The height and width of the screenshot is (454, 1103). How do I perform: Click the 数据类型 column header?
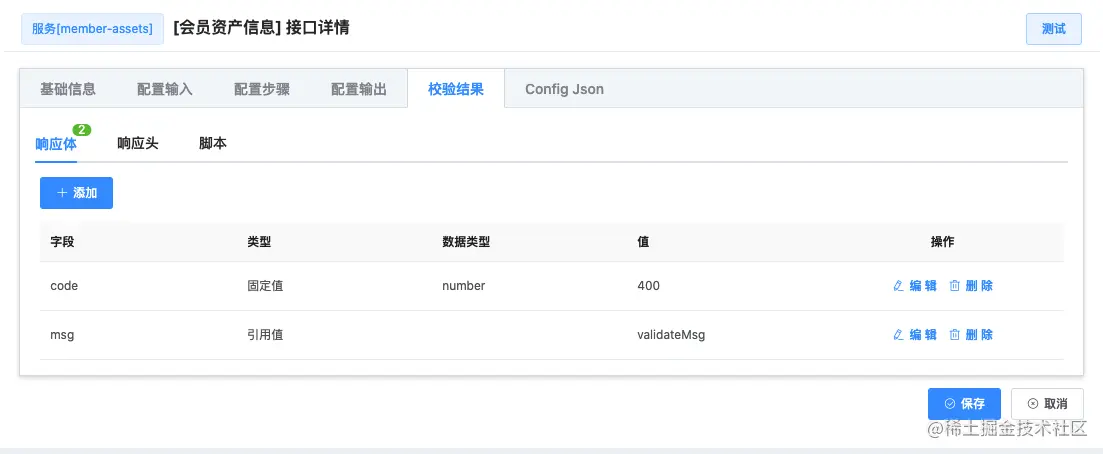[x=466, y=241]
